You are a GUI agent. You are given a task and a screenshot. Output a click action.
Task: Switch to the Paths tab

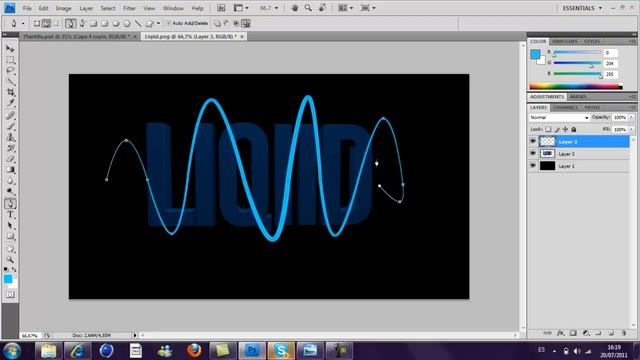coord(592,107)
